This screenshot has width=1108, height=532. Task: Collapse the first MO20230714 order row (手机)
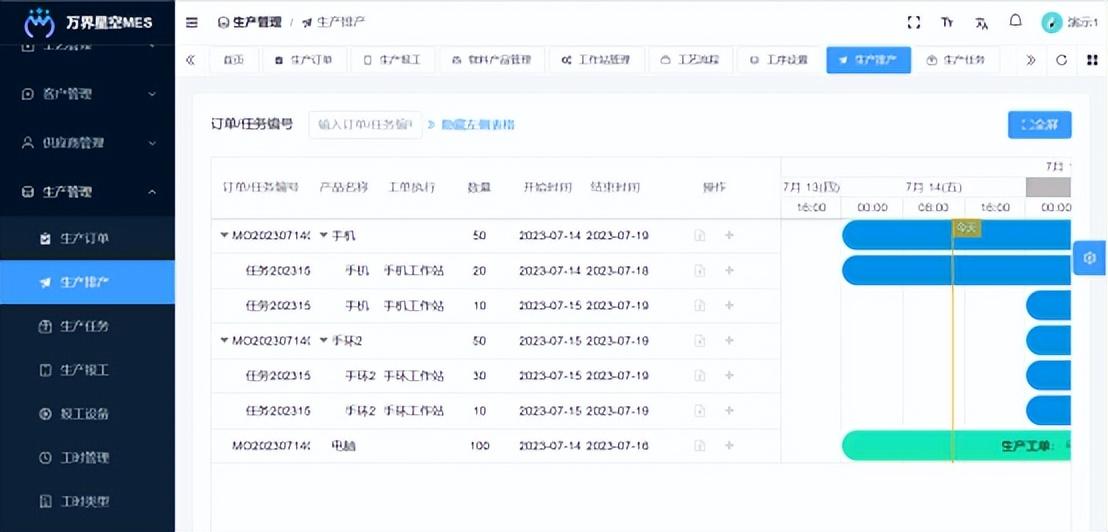(225, 235)
